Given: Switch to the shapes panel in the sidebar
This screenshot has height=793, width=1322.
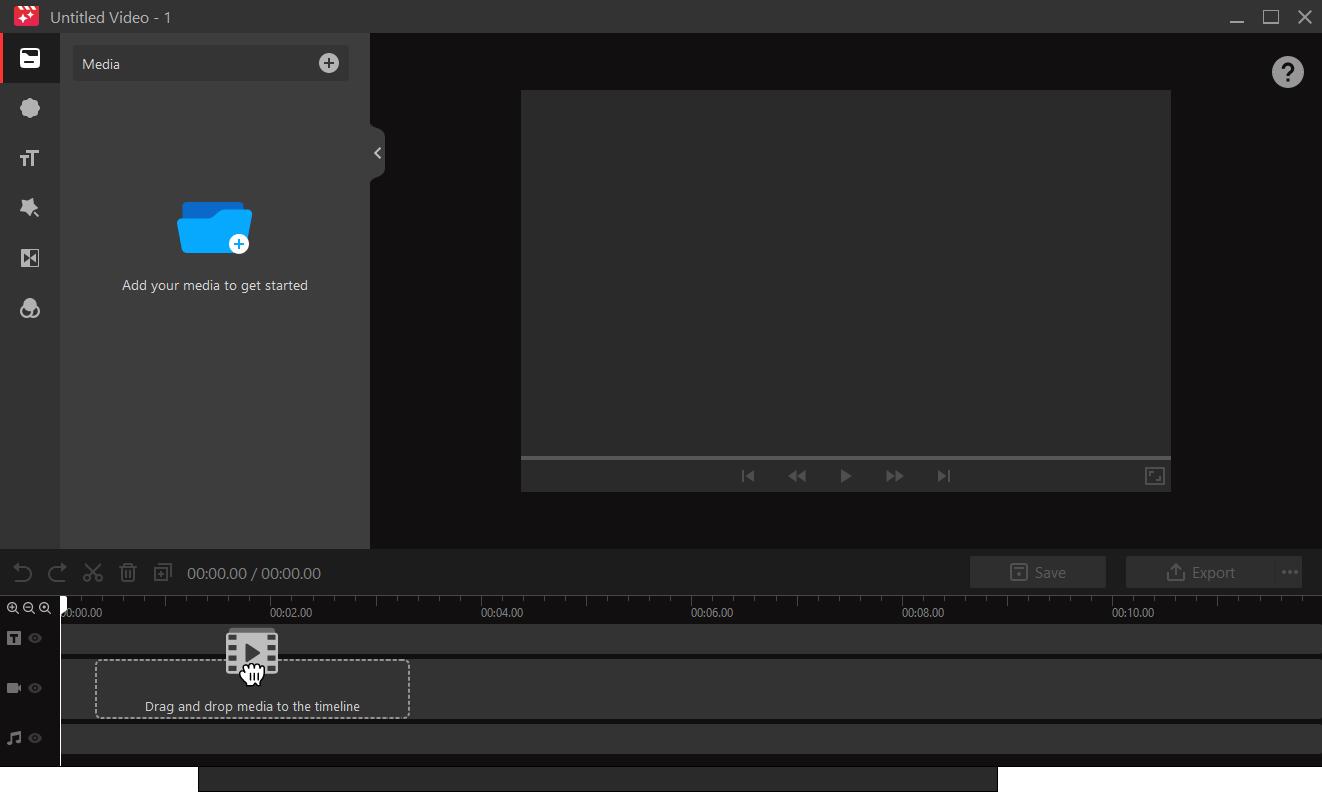Looking at the screenshot, I should (30, 108).
